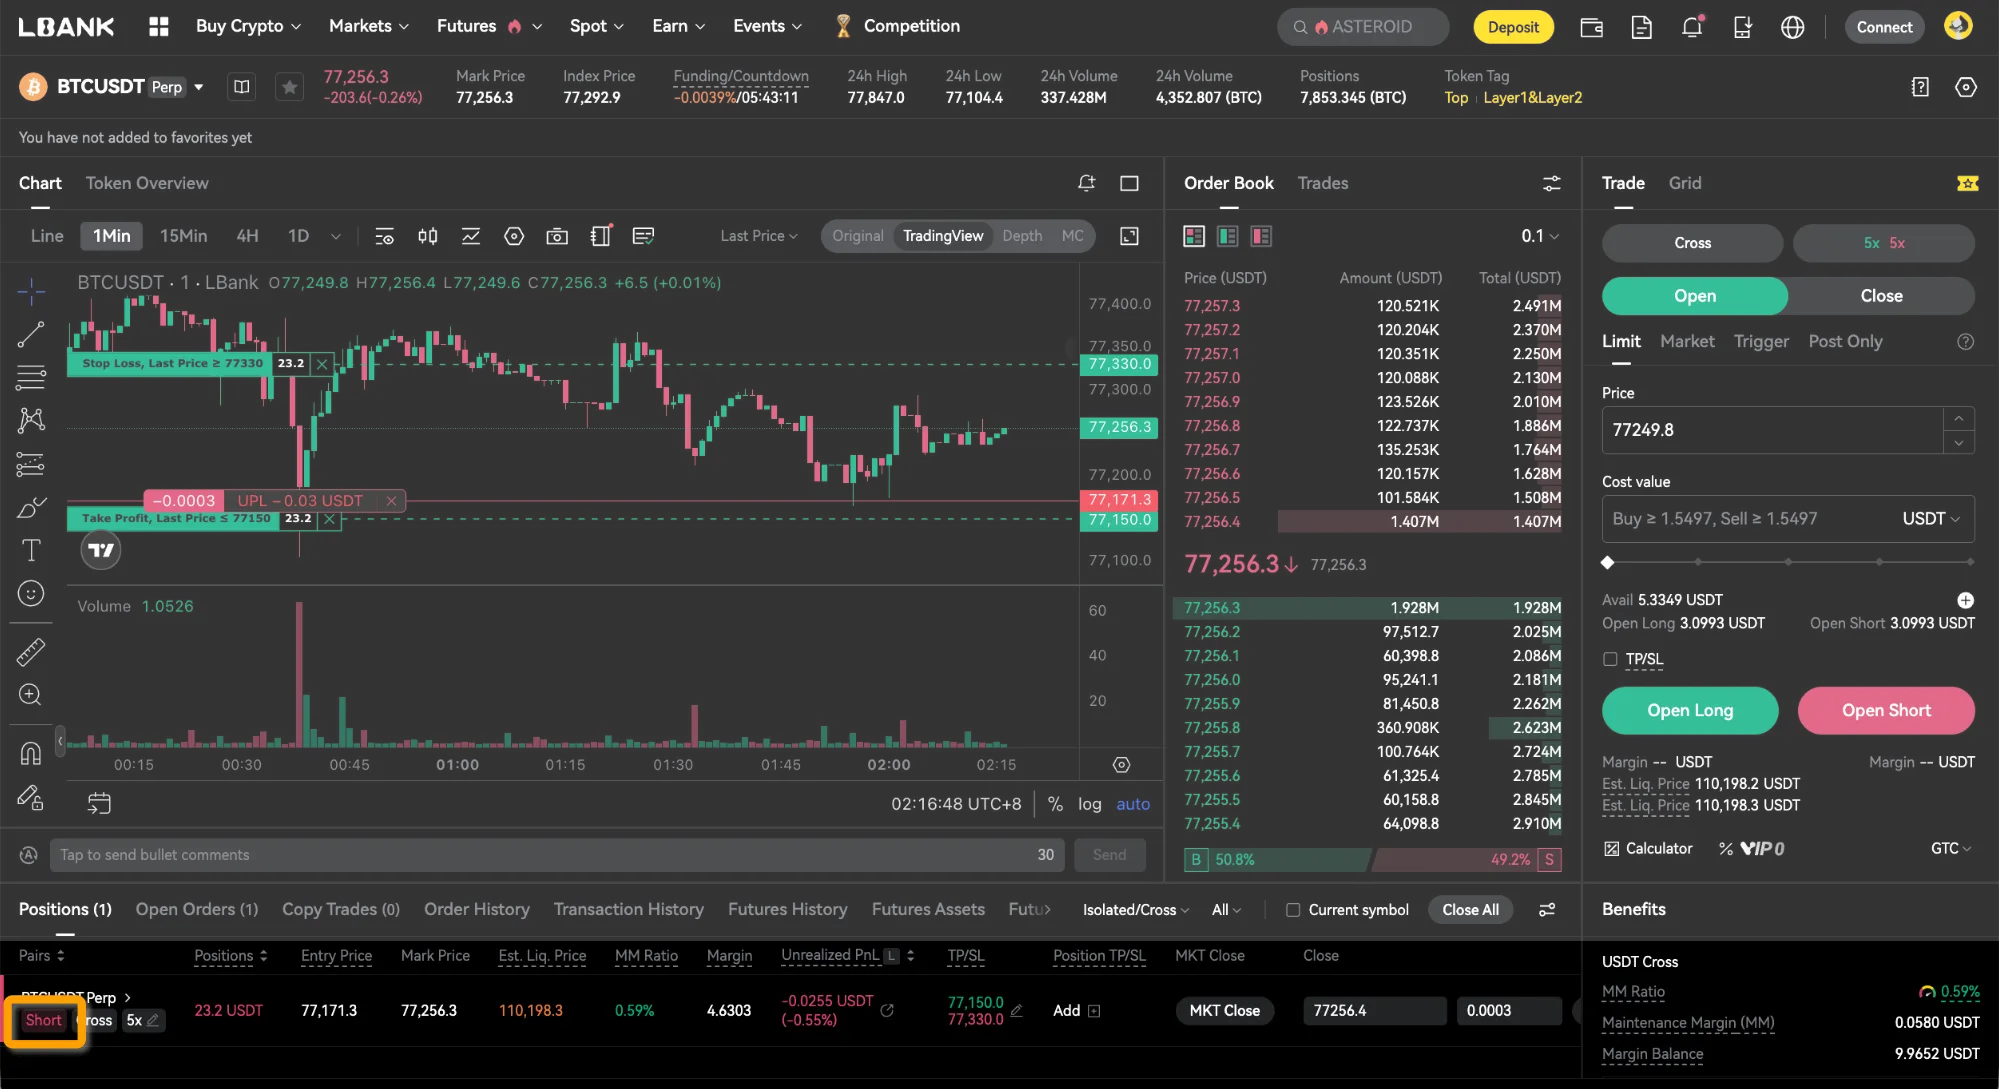
Task: Click the star favorite icon for BTCUSDT
Action: [x=289, y=87]
